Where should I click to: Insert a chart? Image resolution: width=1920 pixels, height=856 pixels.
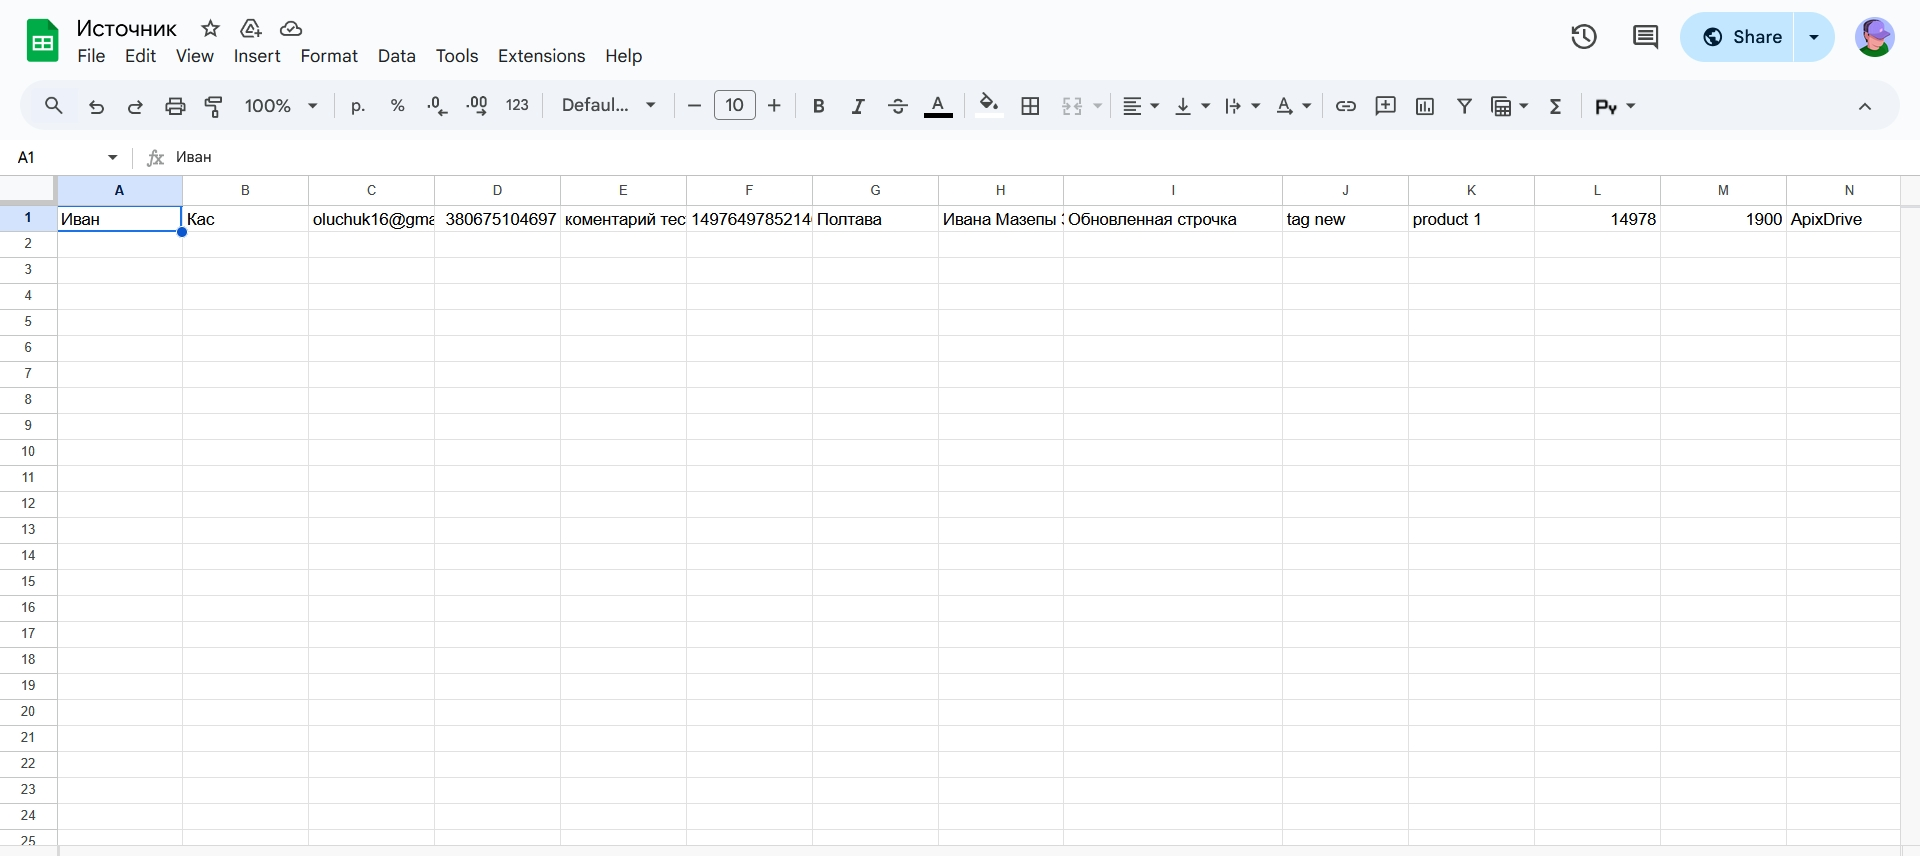click(1425, 106)
